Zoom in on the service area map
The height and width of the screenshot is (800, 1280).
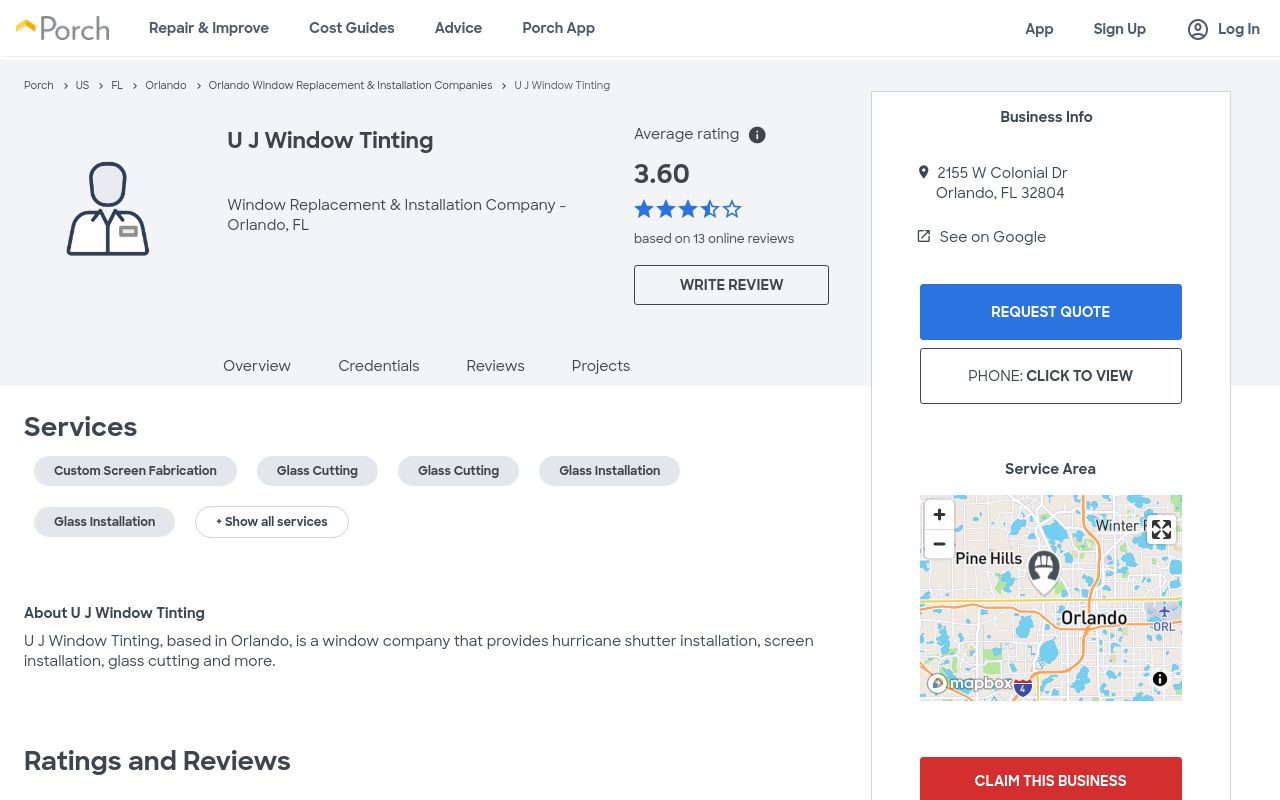939,514
